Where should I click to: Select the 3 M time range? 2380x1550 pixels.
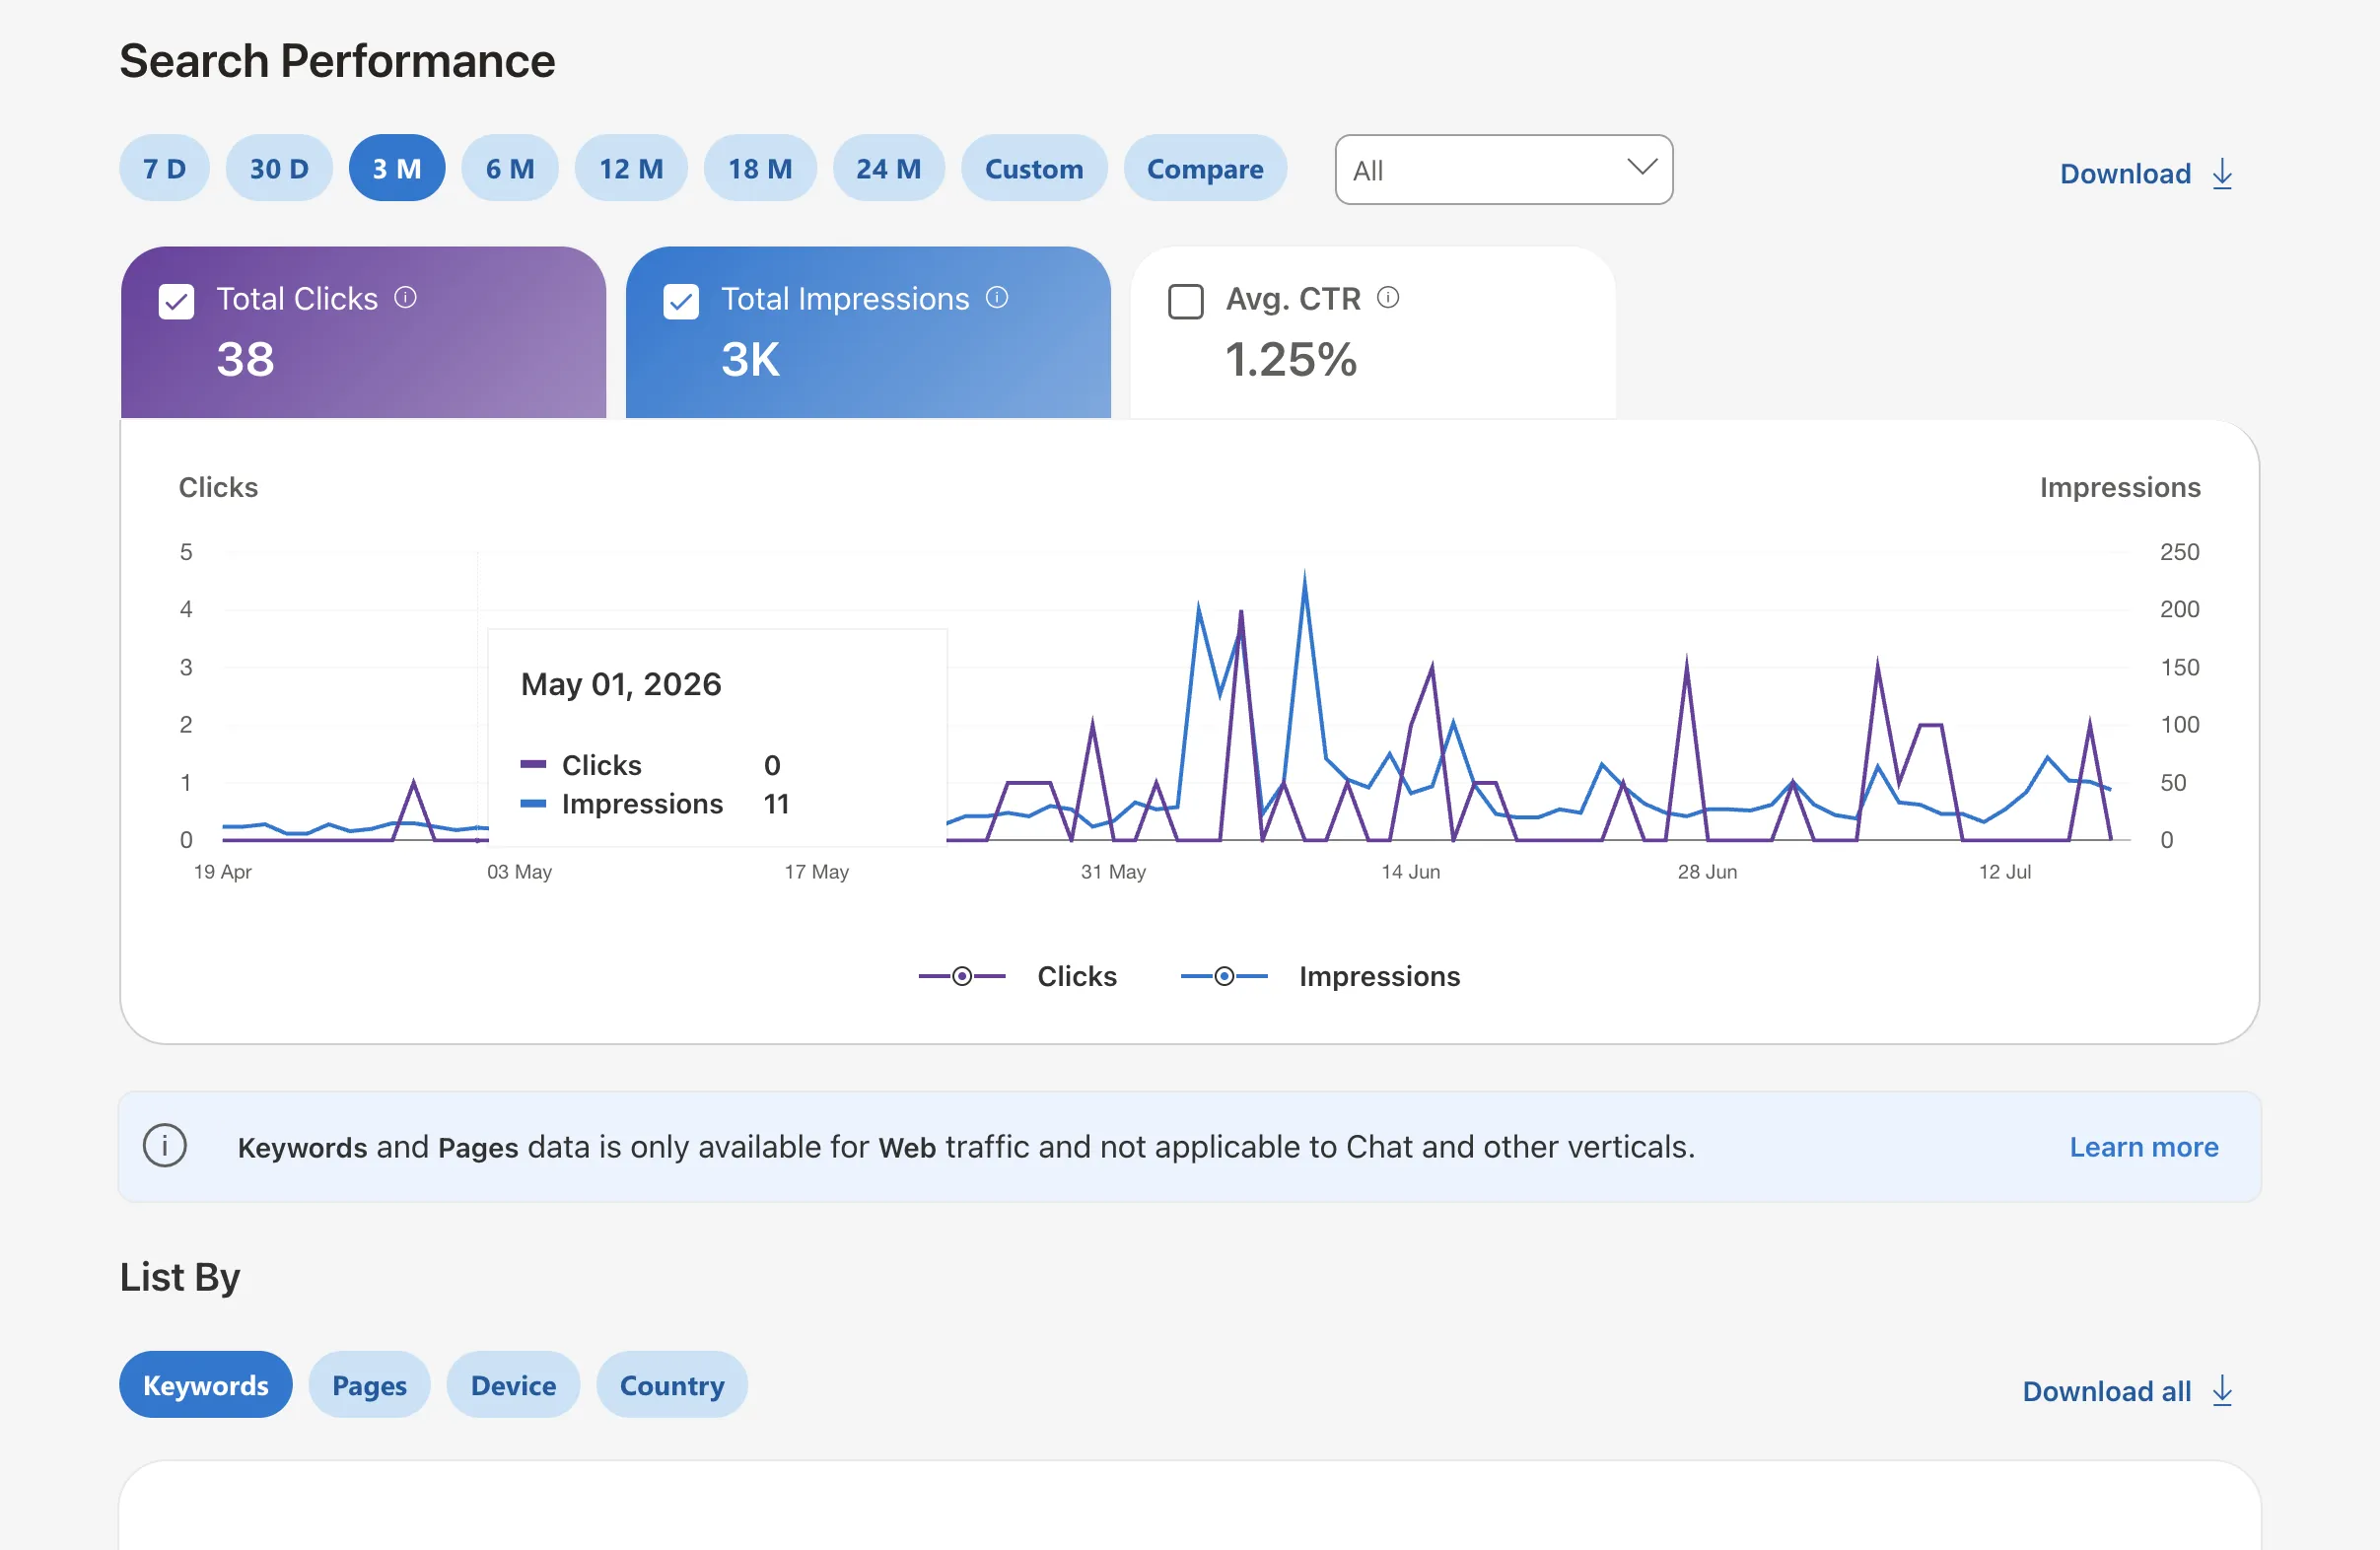coord(397,169)
